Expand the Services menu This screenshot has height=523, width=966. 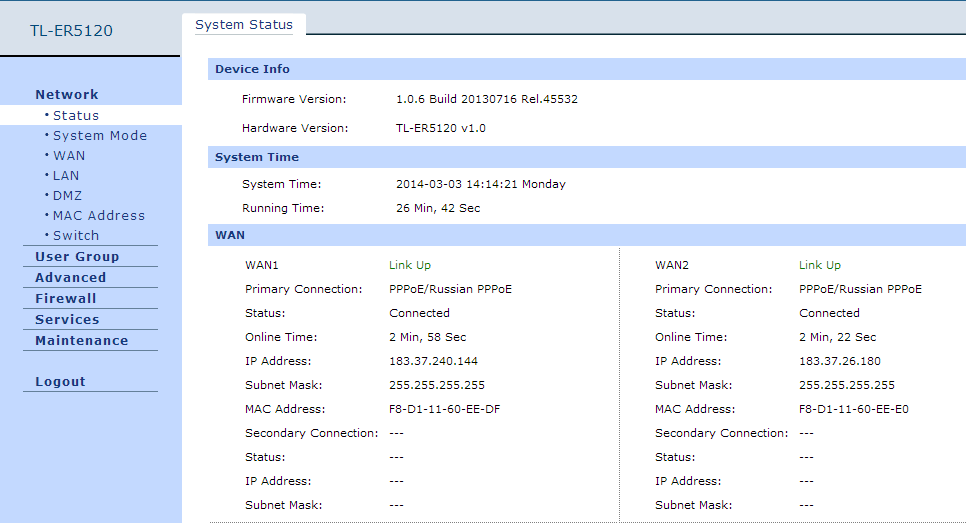coord(67,319)
